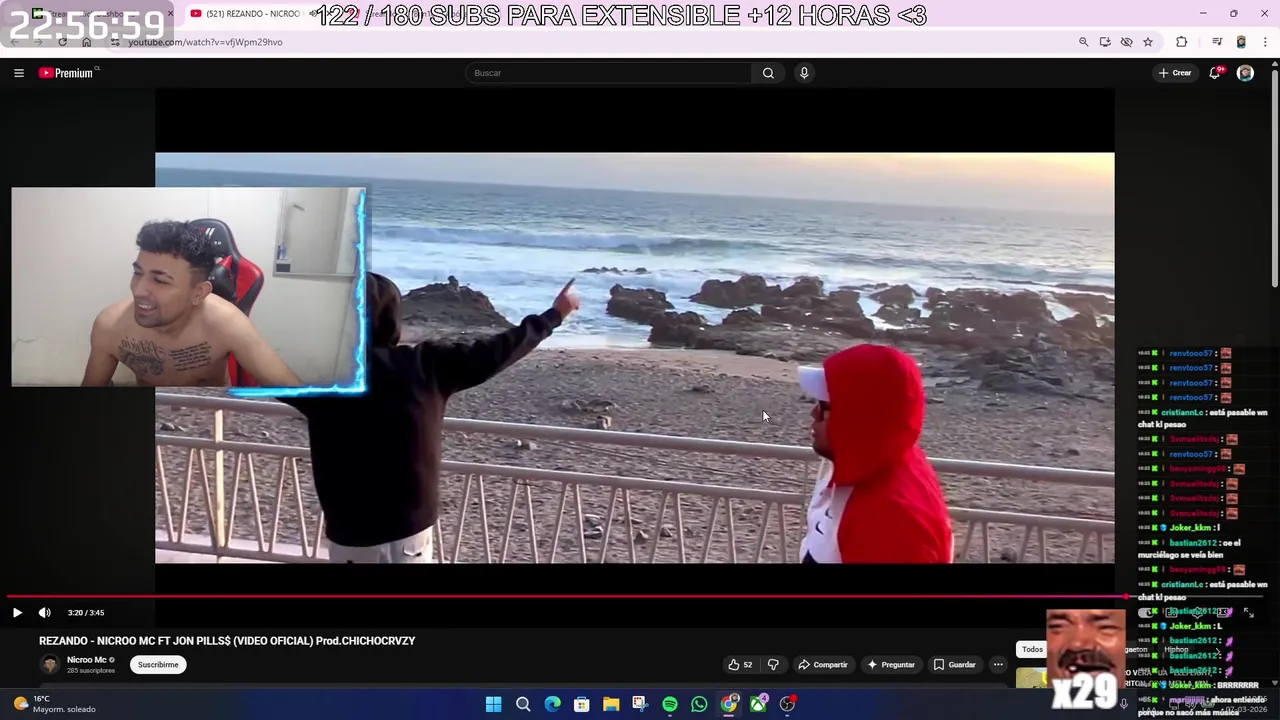The width and height of the screenshot is (1280, 720).
Task: Open the browser extensions puzzle icon
Action: [x=1182, y=42]
